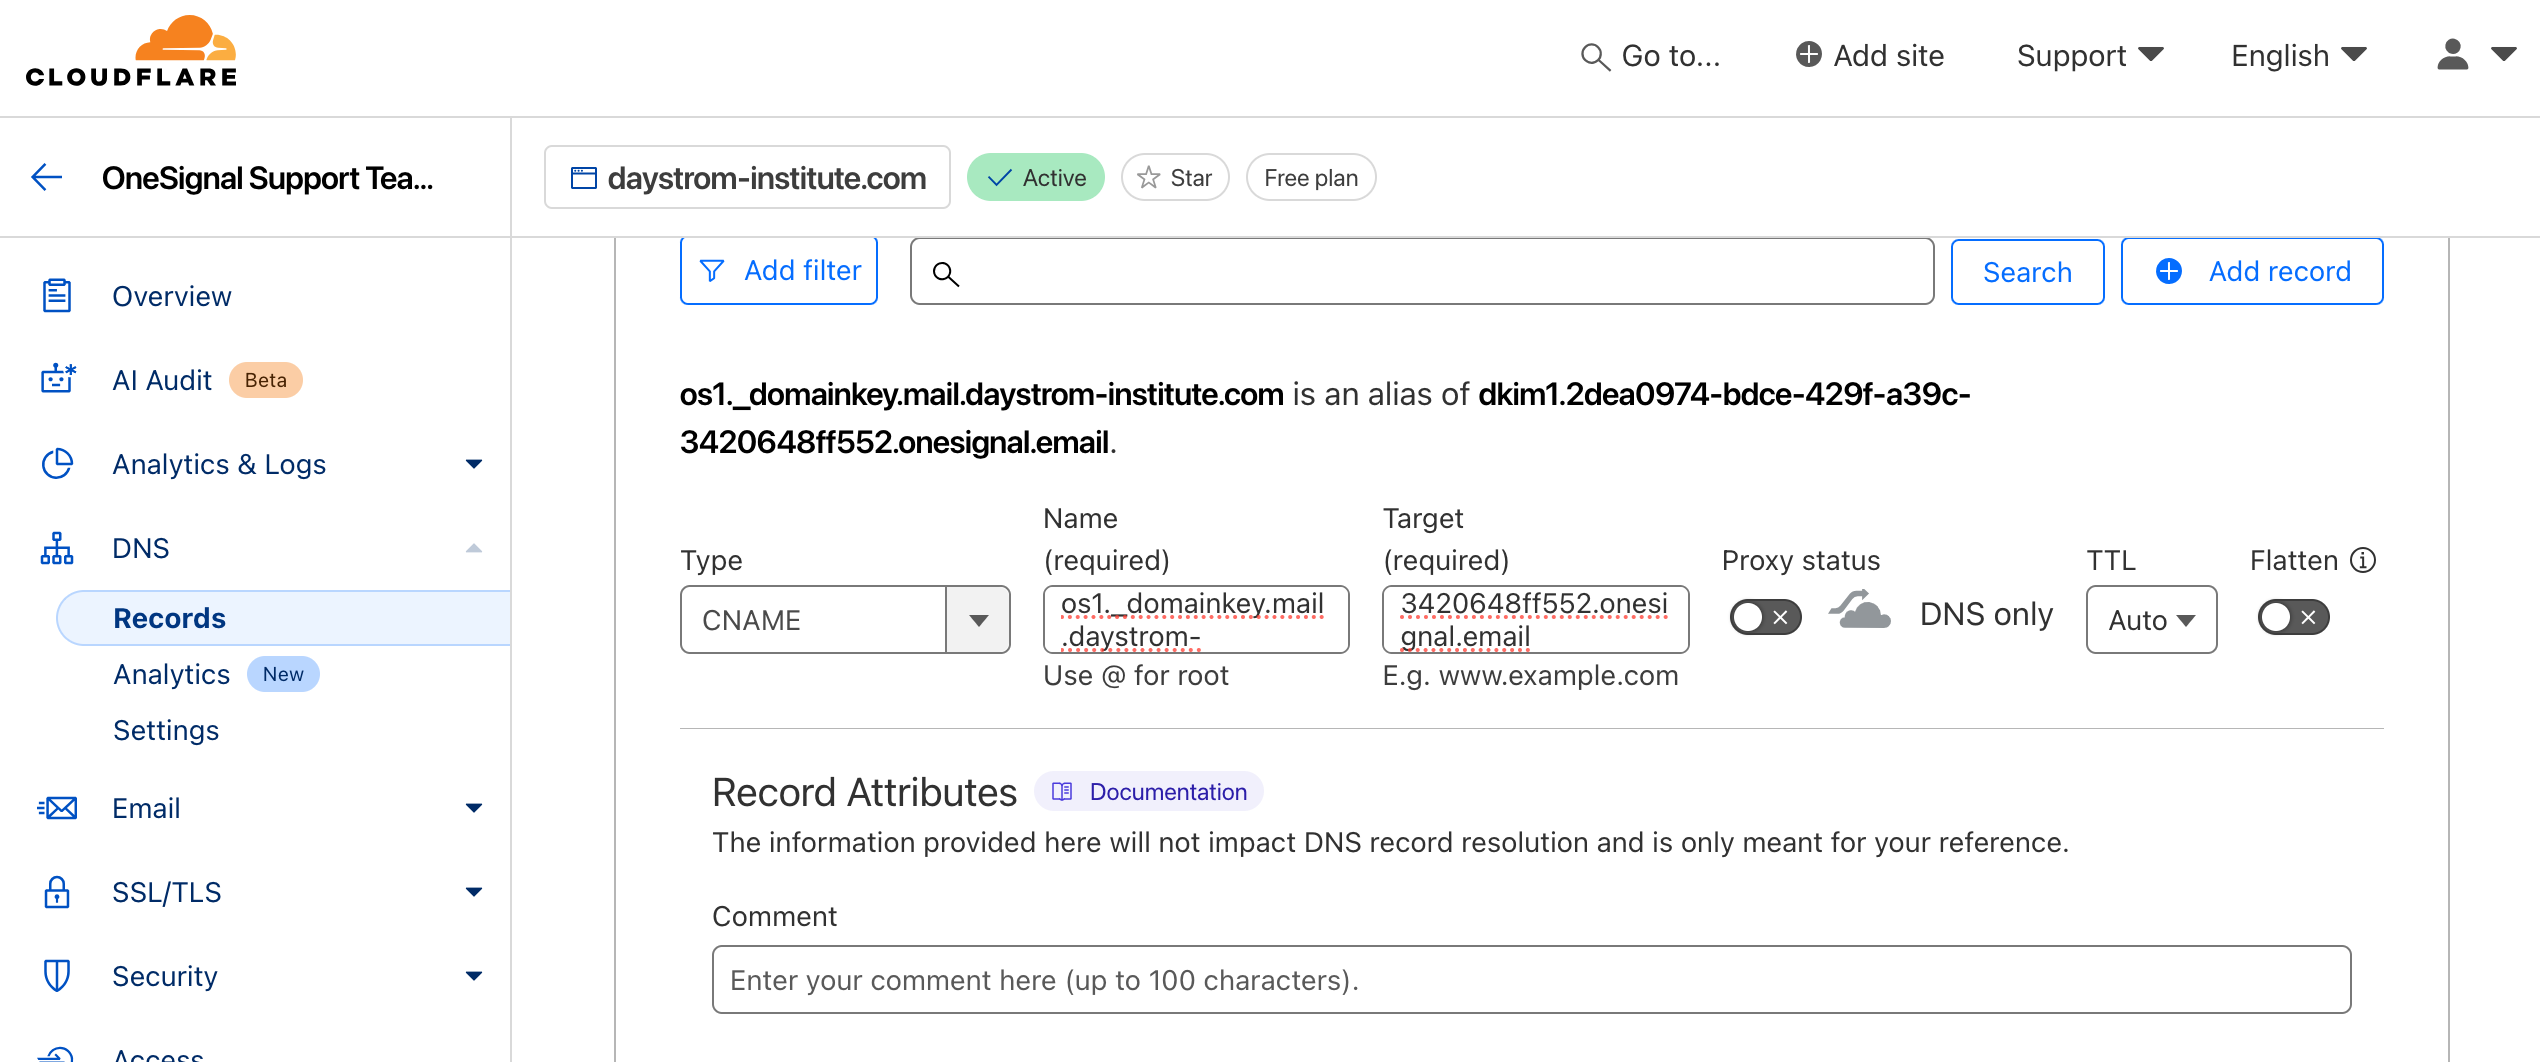Image resolution: width=2540 pixels, height=1062 pixels.
Task: Click the 'Use @ for root' hint text
Action: tap(1136, 676)
